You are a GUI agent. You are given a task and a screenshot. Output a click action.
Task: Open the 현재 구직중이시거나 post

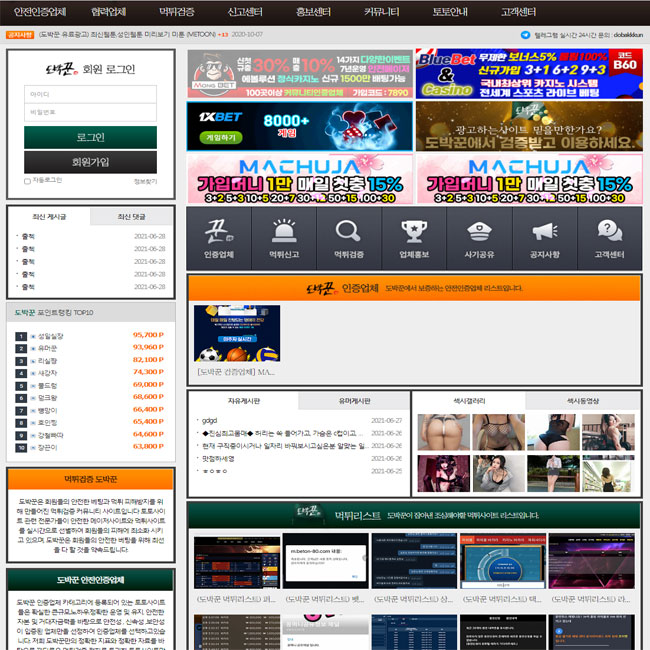(x=285, y=446)
